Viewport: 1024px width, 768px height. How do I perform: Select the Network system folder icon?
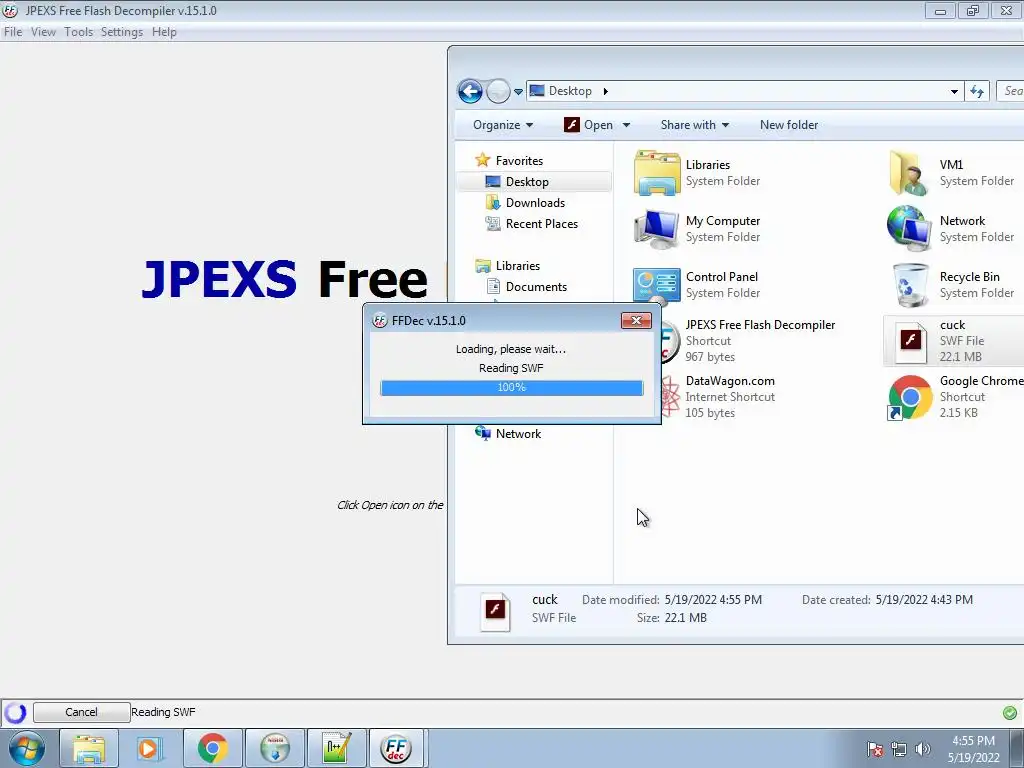(x=909, y=229)
